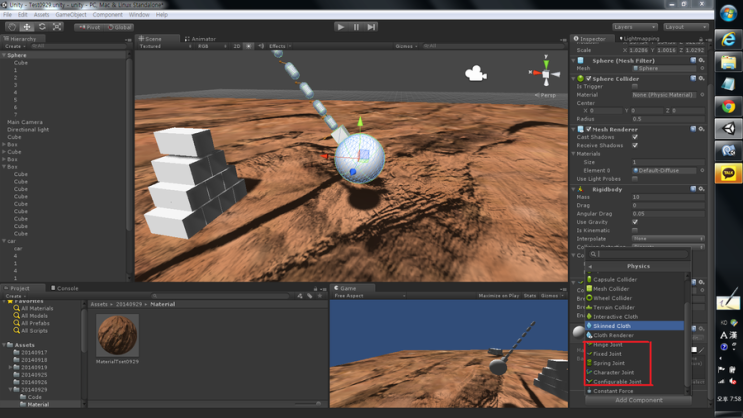The height and width of the screenshot is (418, 743).
Task: Click the Mass value field
Action: [x=668, y=197]
